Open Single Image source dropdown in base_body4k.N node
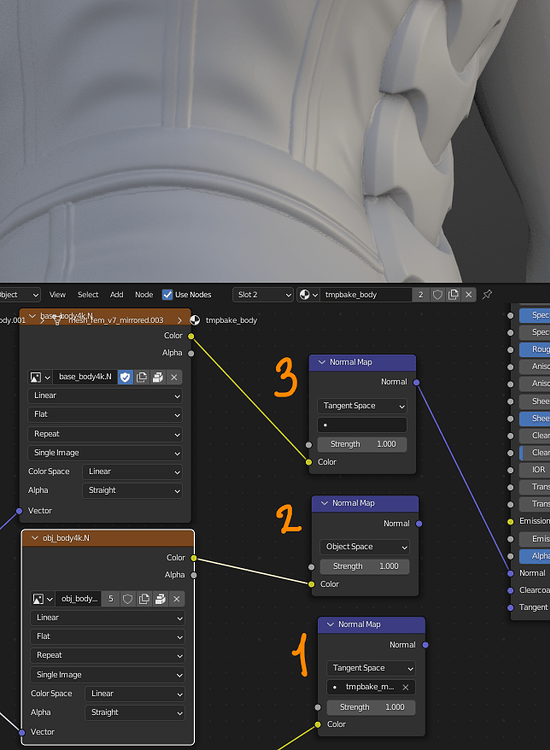The height and width of the screenshot is (750, 550). tap(105, 453)
